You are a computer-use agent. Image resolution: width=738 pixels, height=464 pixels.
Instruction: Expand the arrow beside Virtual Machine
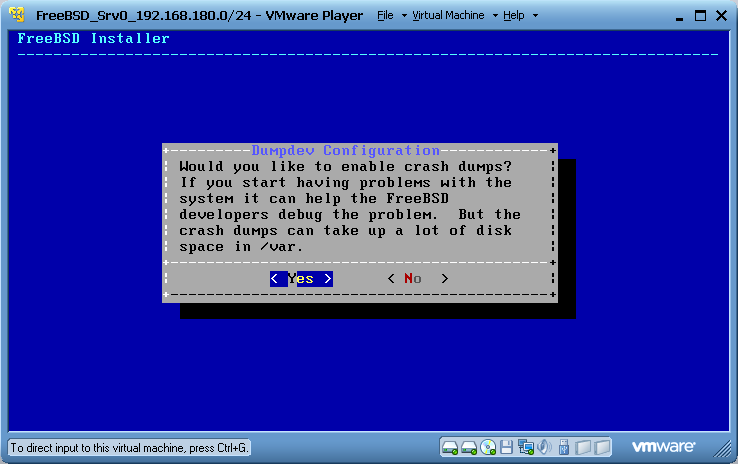[495, 16]
